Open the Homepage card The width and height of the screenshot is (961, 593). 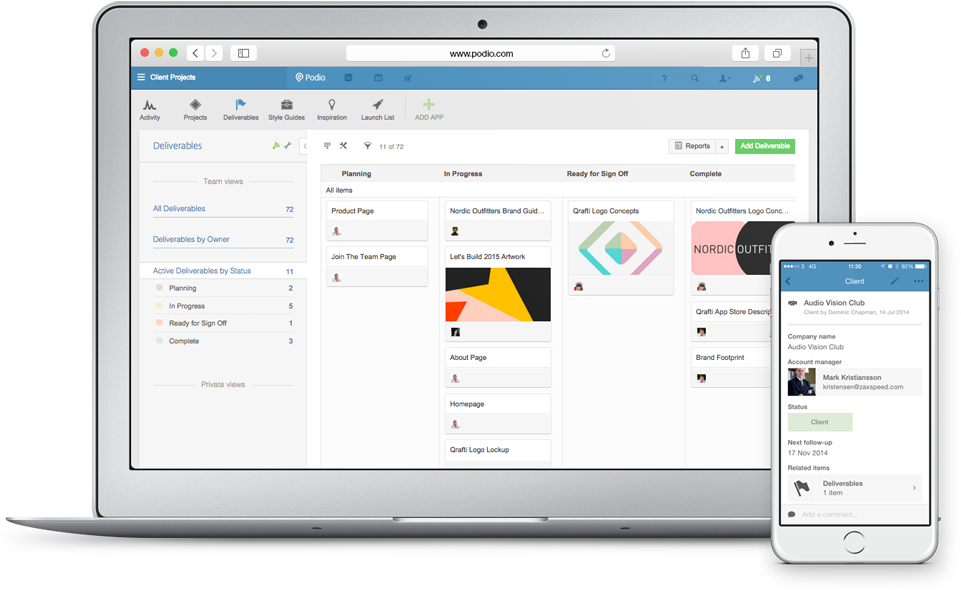pyautogui.click(x=498, y=414)
